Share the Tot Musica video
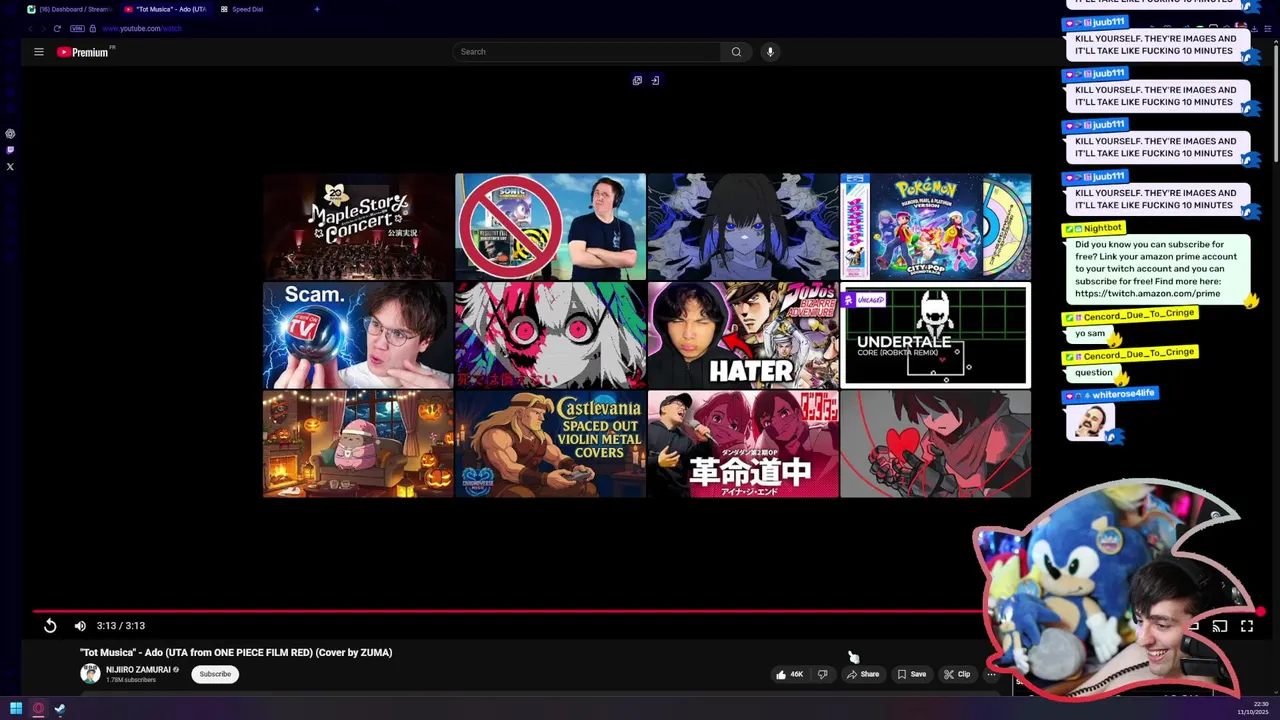 [x=863, y=674]
